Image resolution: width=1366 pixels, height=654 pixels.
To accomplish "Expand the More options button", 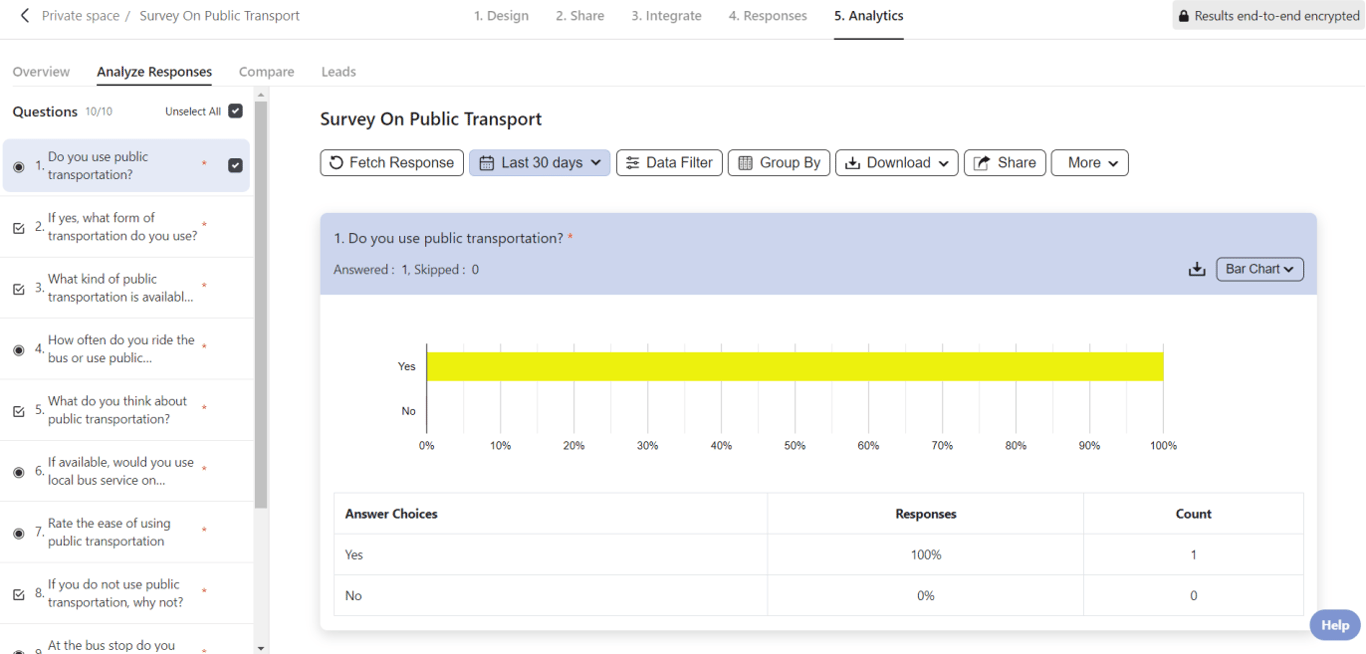I will click(1090, 163).
